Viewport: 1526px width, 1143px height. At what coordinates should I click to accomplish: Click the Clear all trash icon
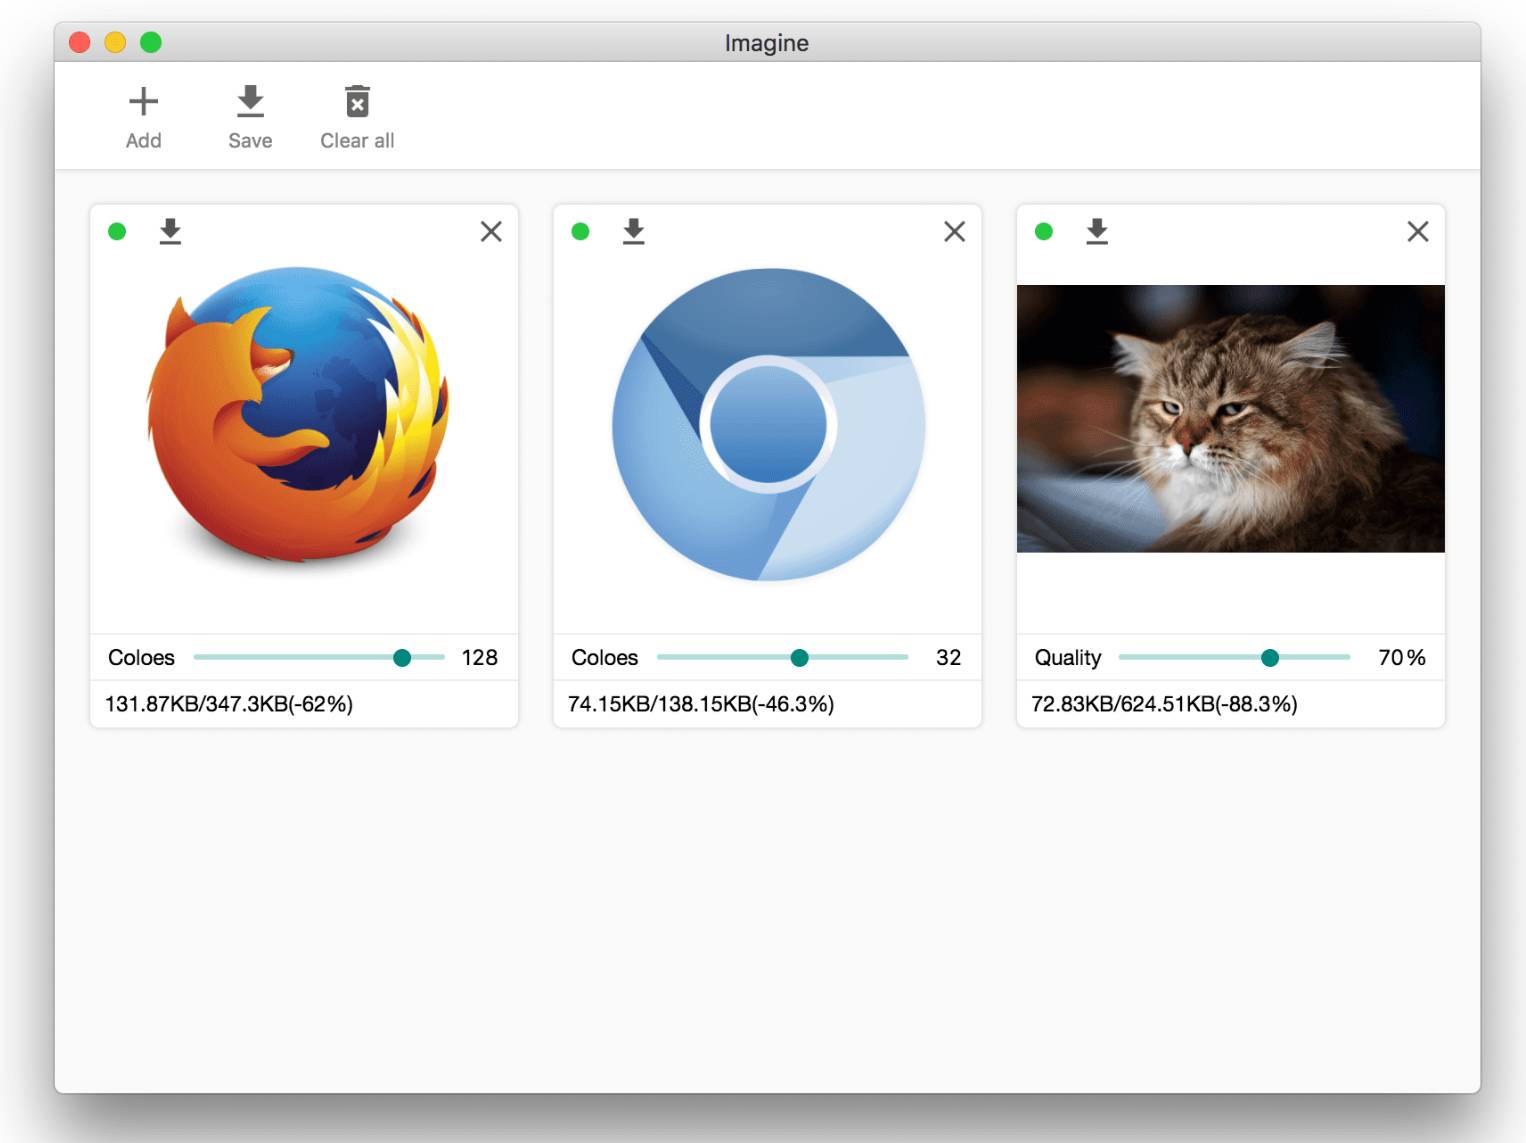(357, 101)
